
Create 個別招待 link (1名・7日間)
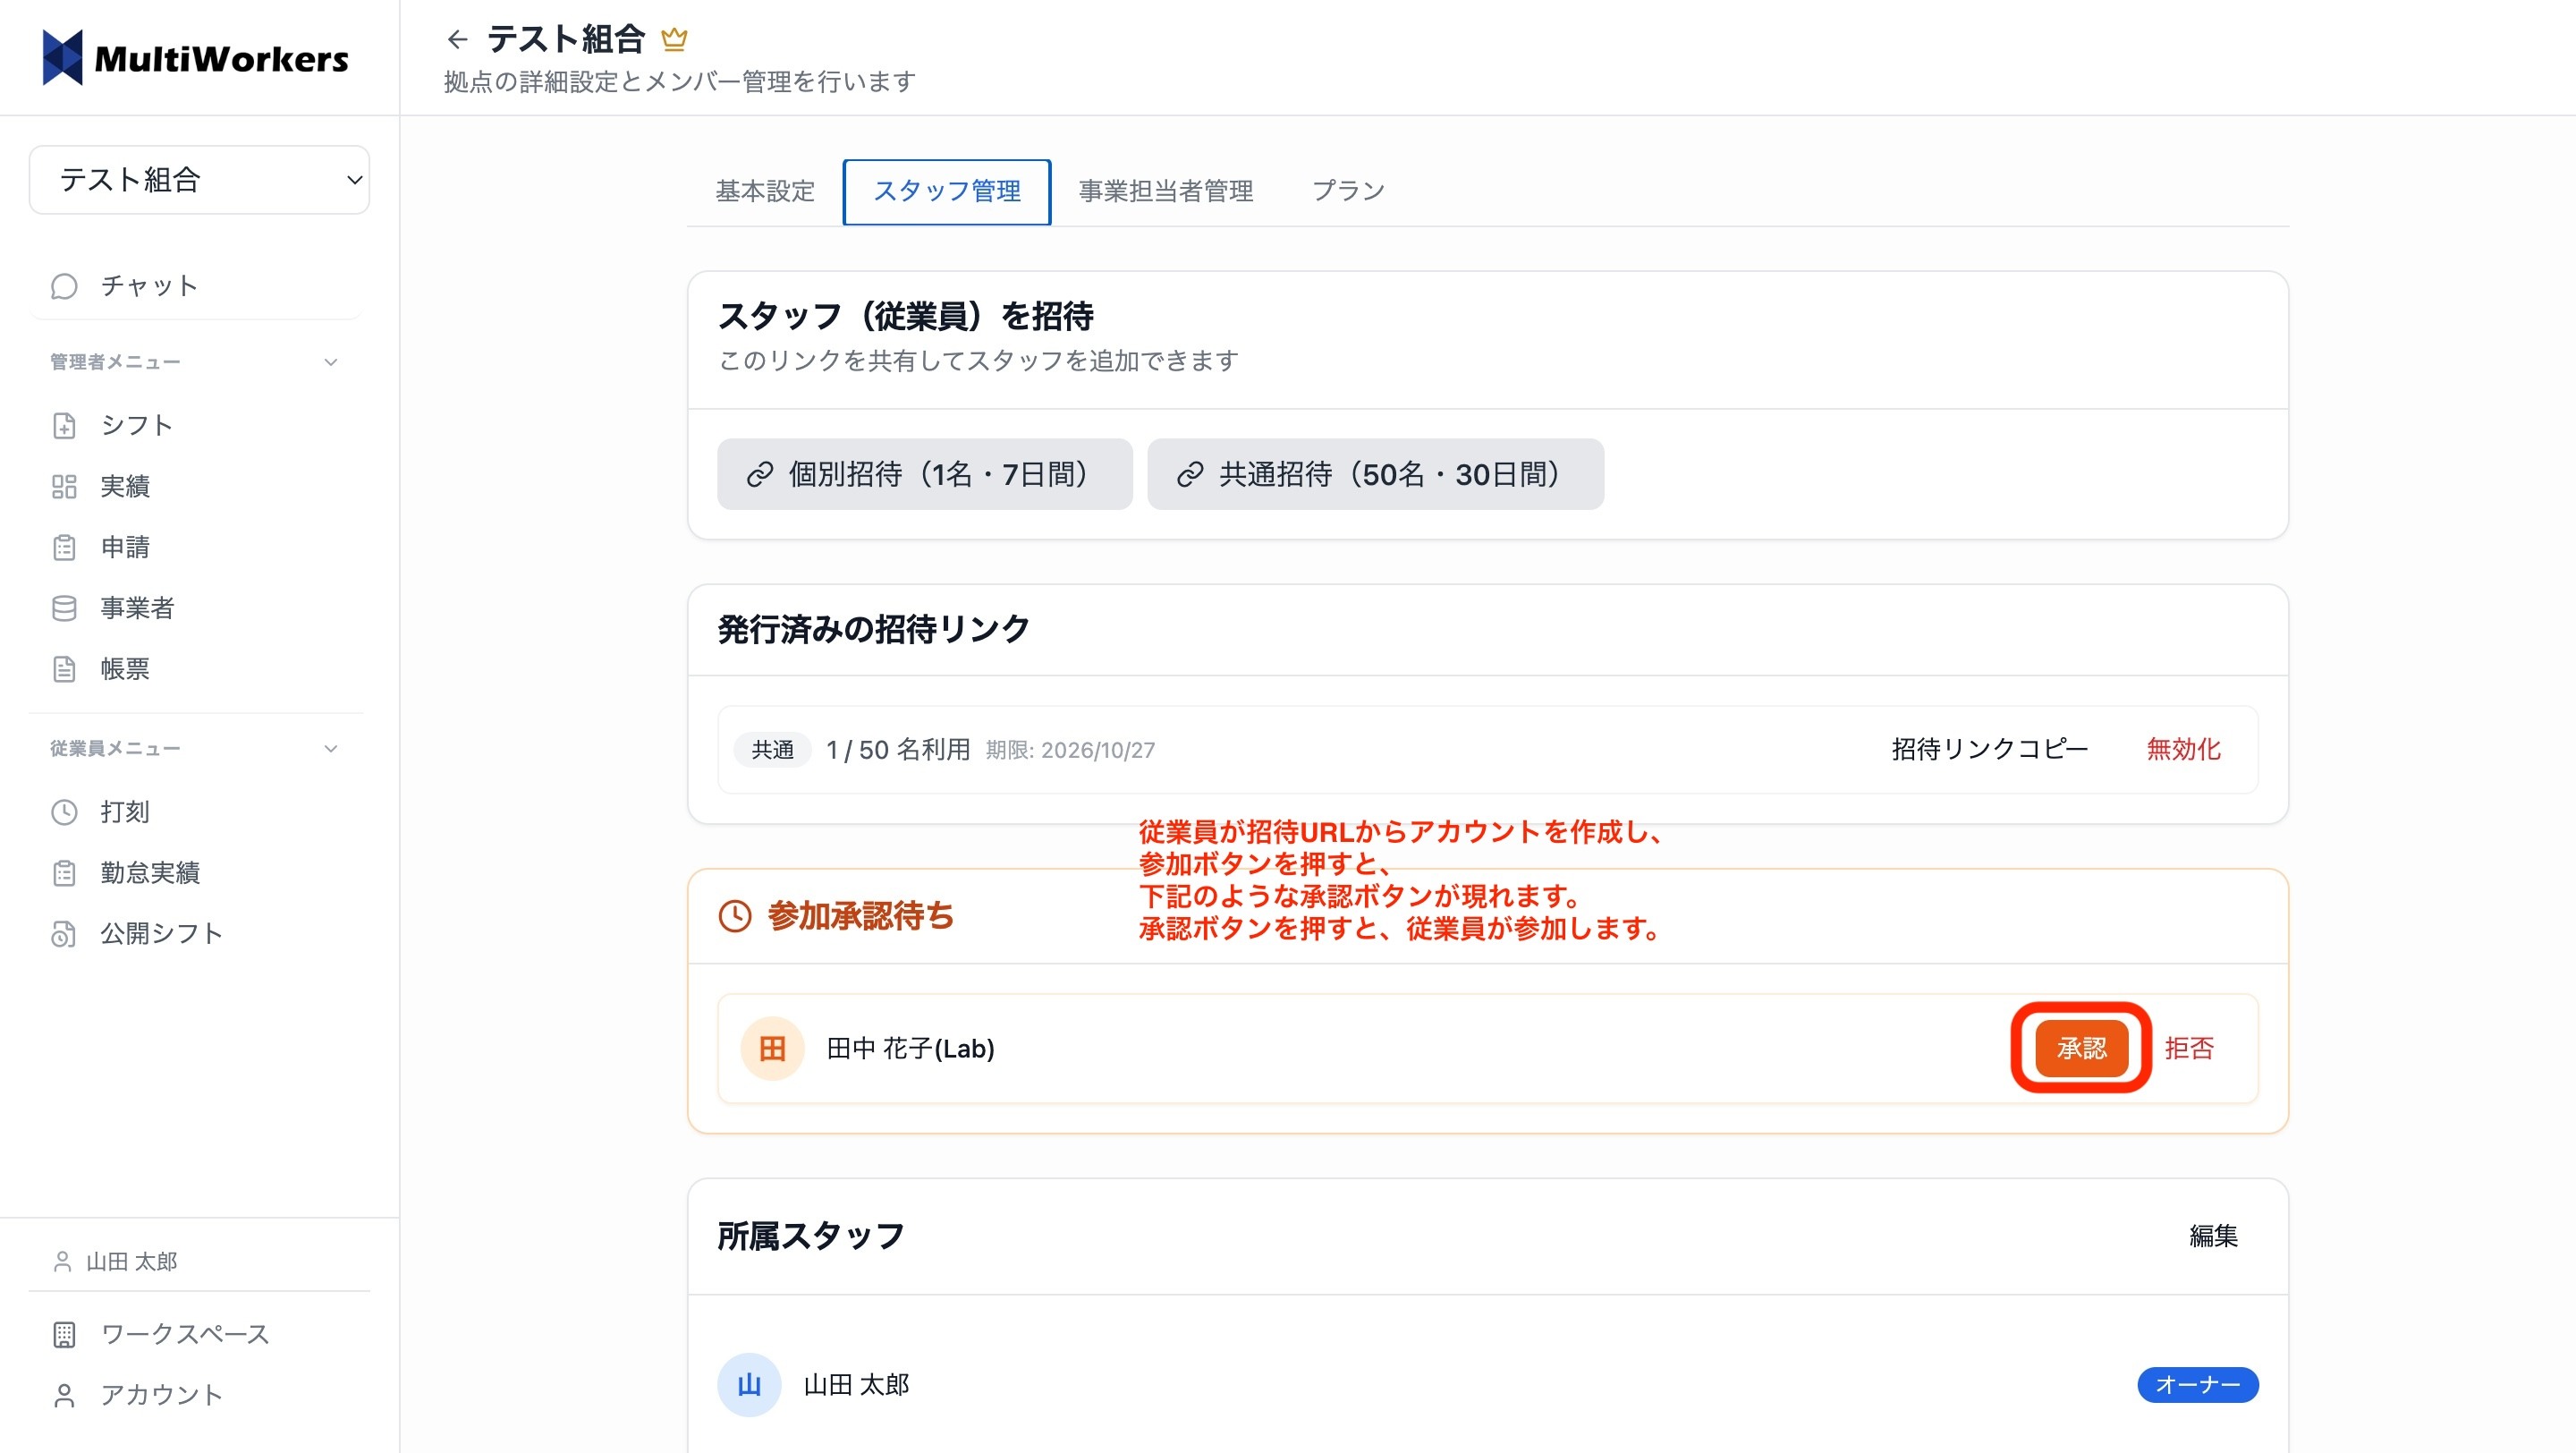click(x=924, y=474)
